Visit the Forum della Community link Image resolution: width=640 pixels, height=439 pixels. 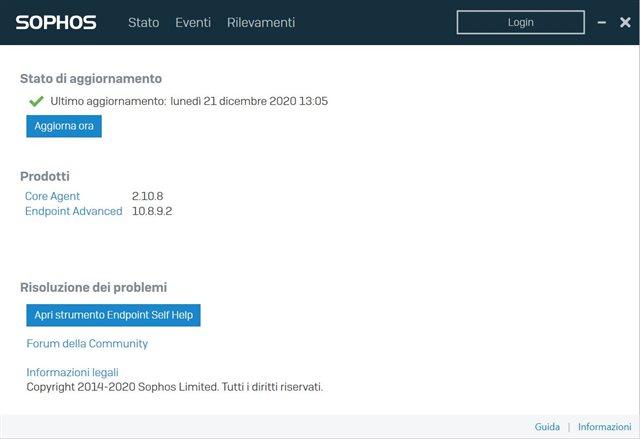[x=87, y=344]
